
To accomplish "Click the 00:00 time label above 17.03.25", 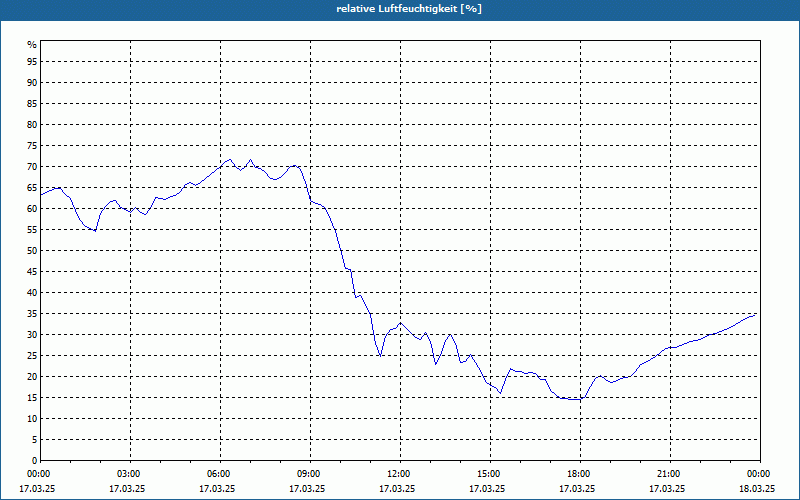I will tap(38, 474).
